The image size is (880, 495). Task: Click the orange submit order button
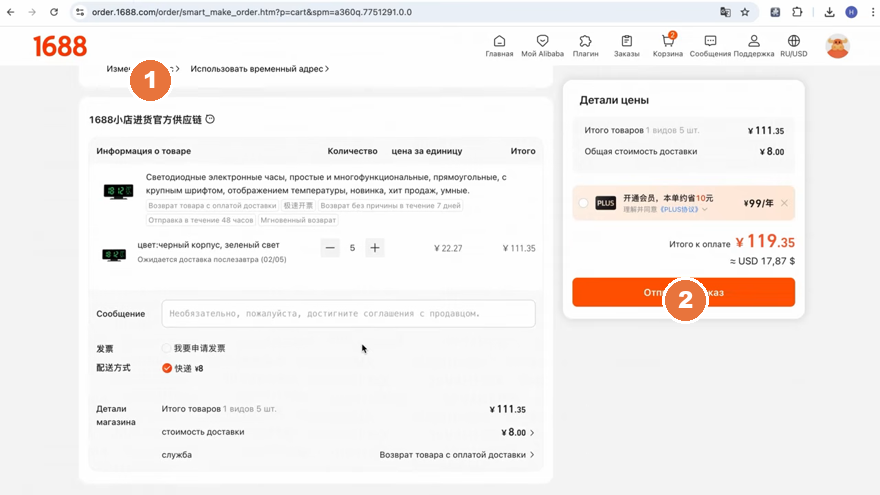(684, 292)
